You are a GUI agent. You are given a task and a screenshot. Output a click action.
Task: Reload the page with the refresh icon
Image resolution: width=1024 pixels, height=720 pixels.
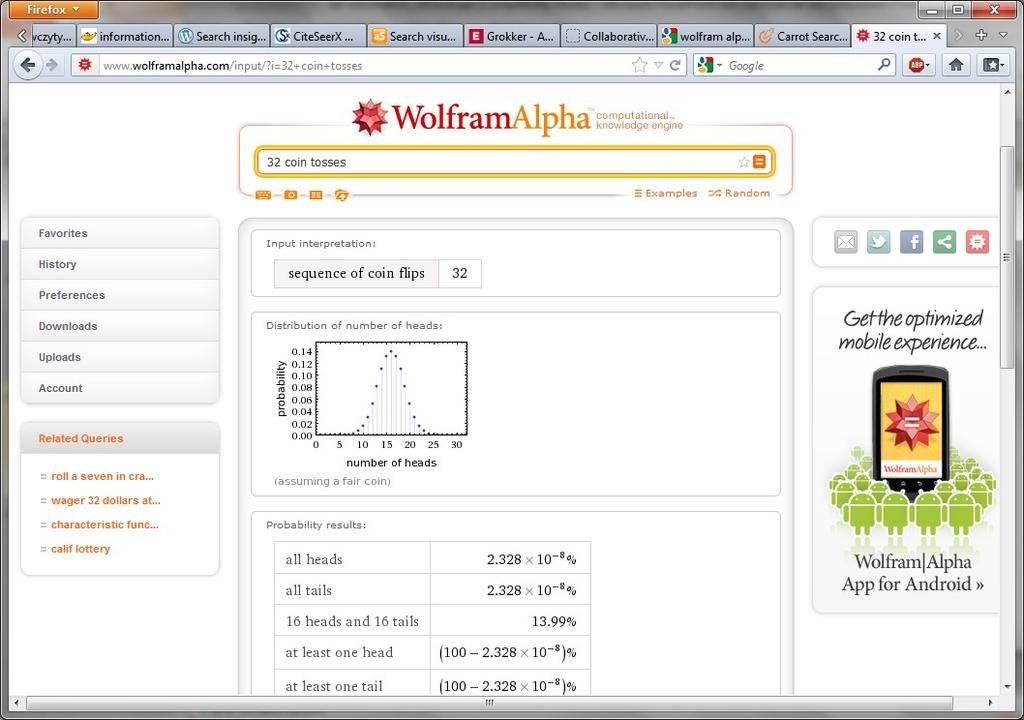pos(675,65)
